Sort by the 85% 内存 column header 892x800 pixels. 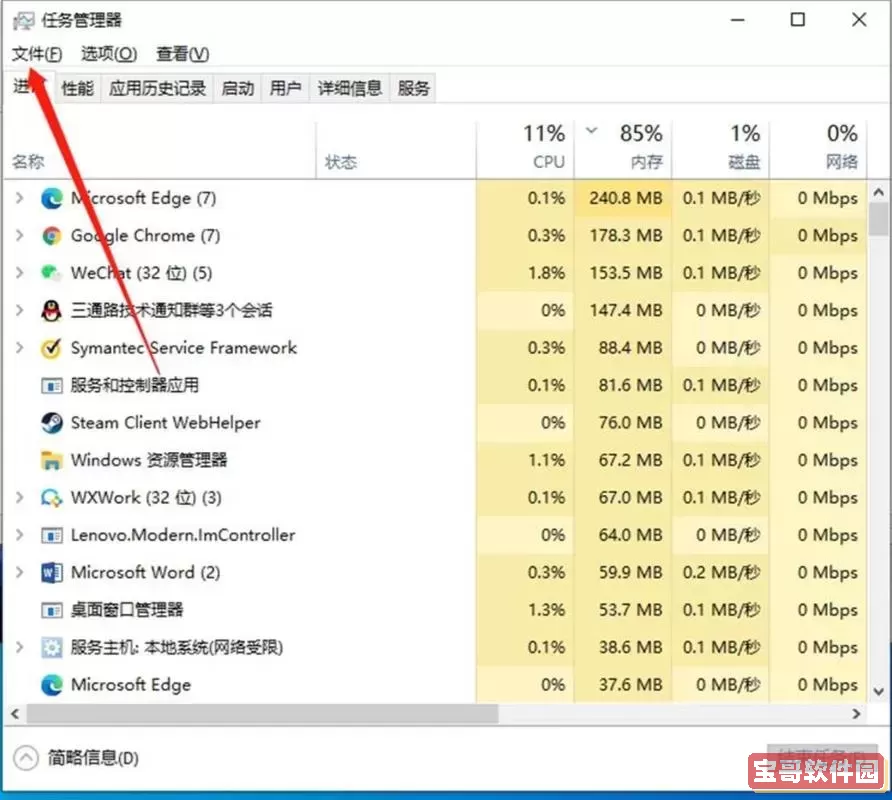tap(623, 150)
